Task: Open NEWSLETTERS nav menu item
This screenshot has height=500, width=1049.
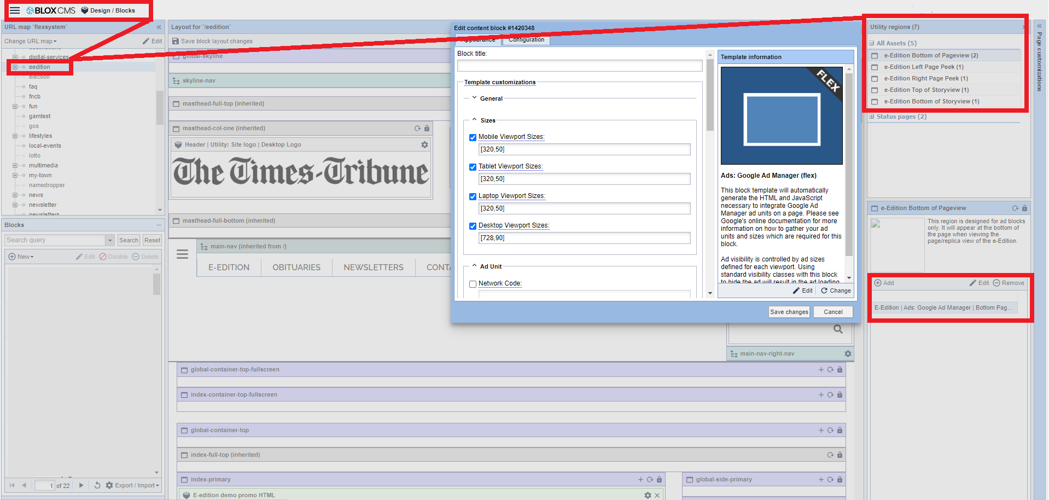Action: coord(373,267)
